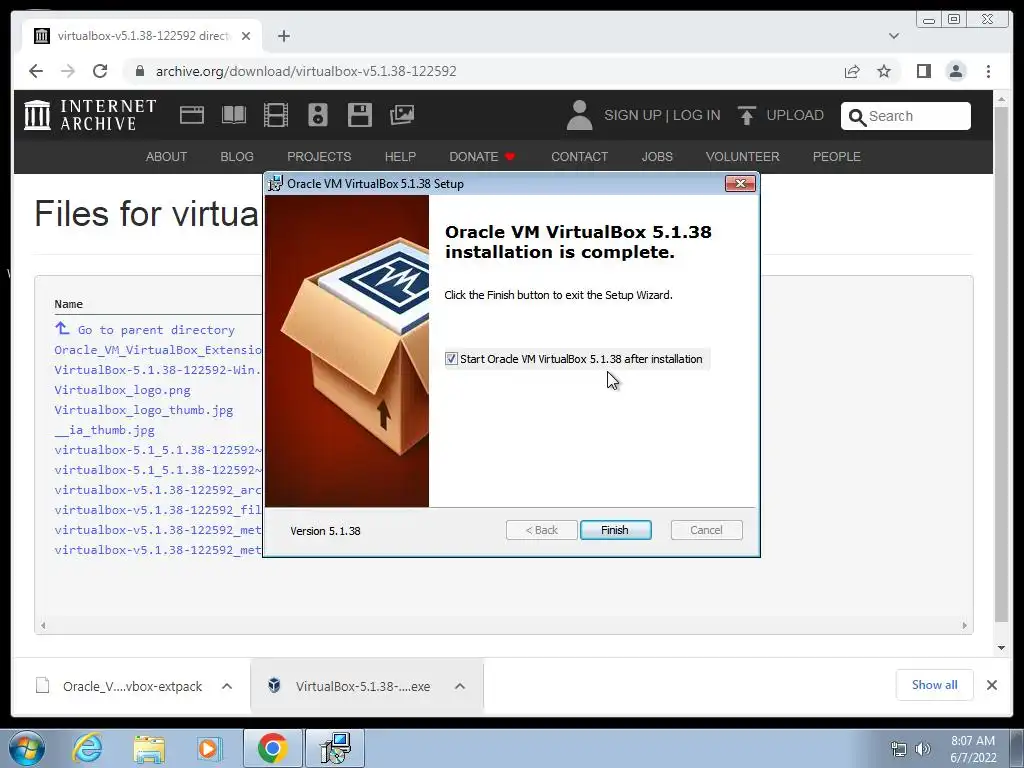Click the Upload arrow icon

(x=746, y=115)
